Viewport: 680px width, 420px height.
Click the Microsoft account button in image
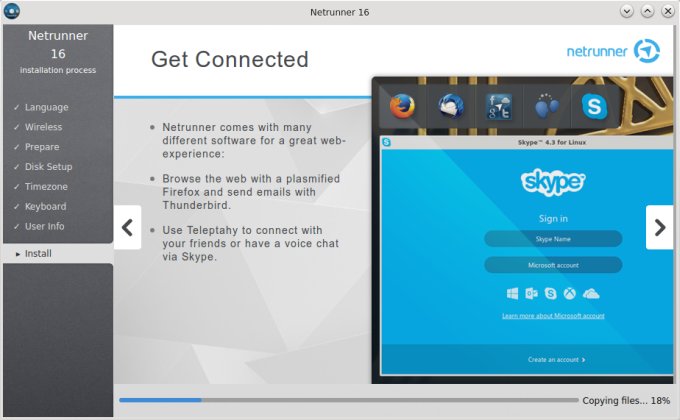553,265
